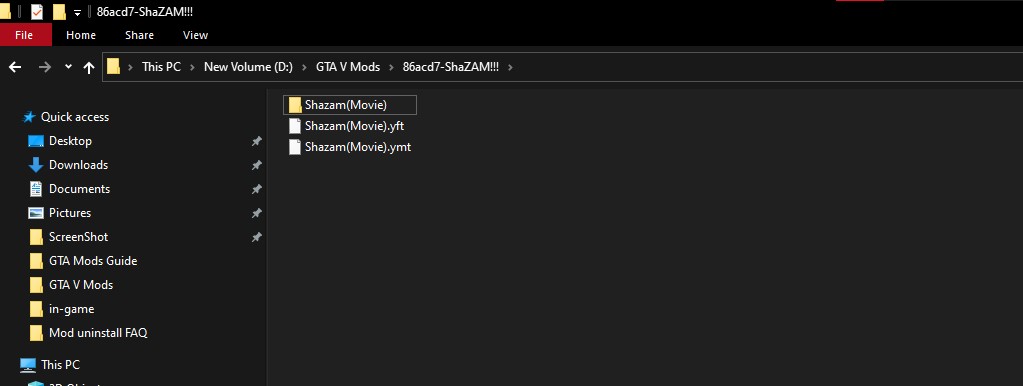Viewport: 1023px width, 386px height.
Task: Select the Shazam(Movie).ymt file
Action: [x=350, y=147]
